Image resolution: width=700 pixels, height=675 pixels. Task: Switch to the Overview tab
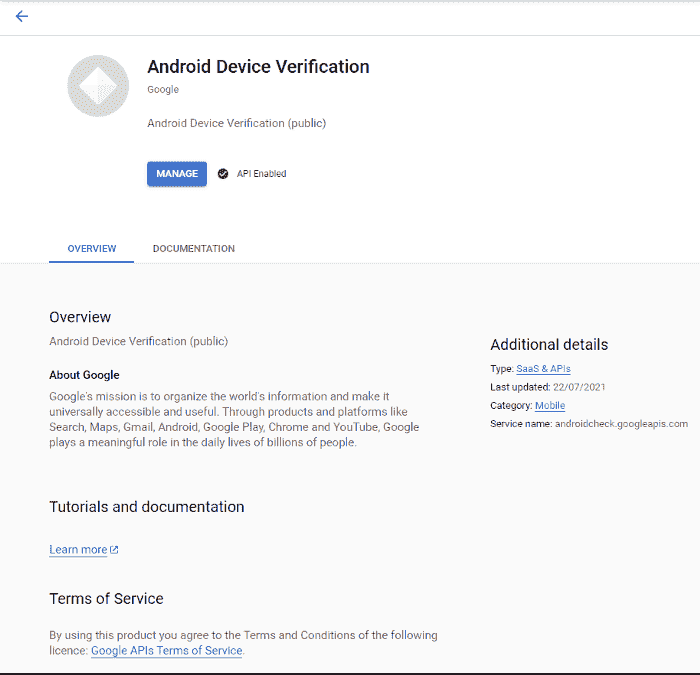(x=91, y=248)
